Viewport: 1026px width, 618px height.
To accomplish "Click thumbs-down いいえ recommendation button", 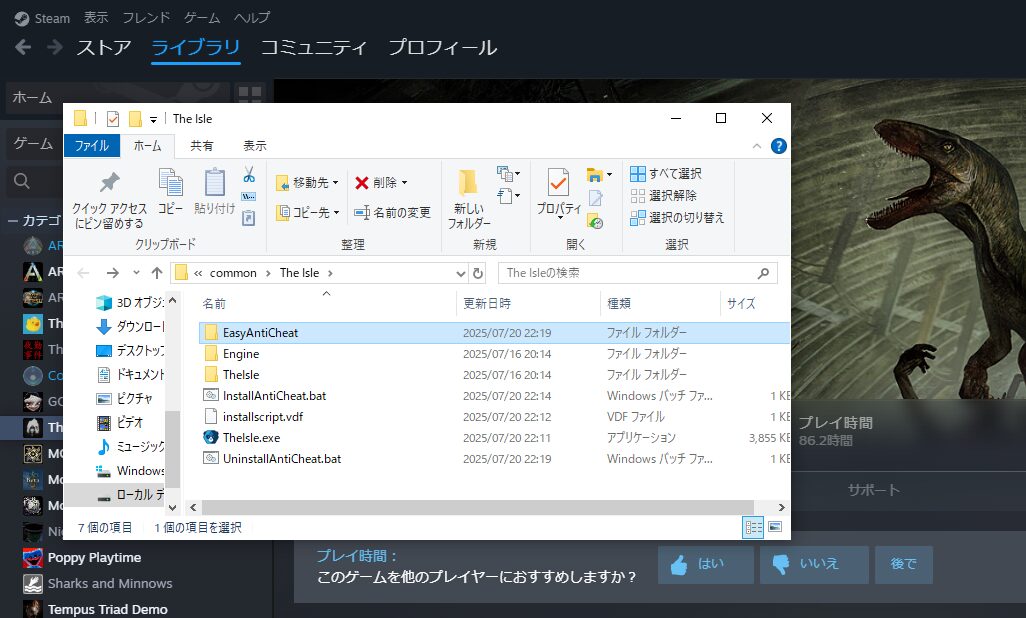I will point(814,564).
